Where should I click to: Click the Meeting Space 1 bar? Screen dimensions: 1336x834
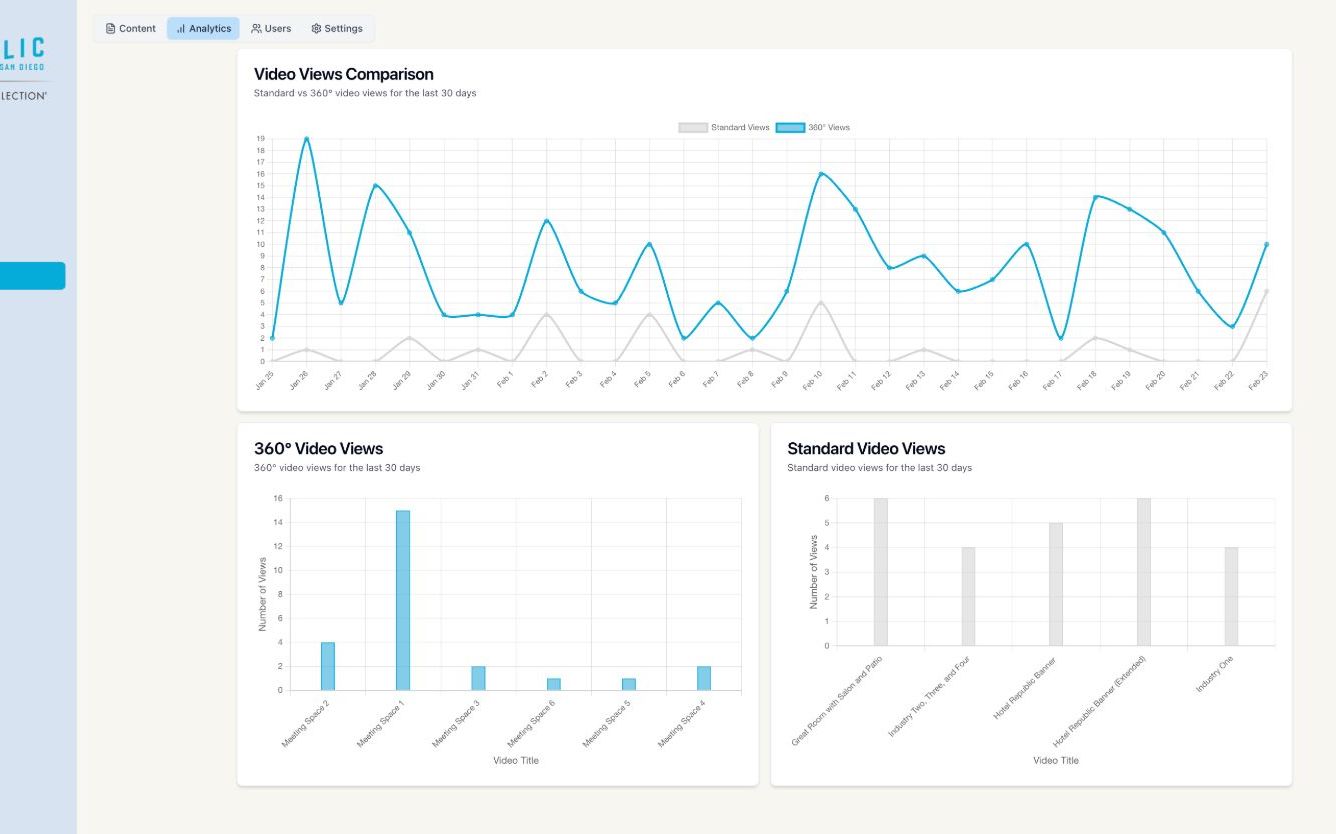403,600
